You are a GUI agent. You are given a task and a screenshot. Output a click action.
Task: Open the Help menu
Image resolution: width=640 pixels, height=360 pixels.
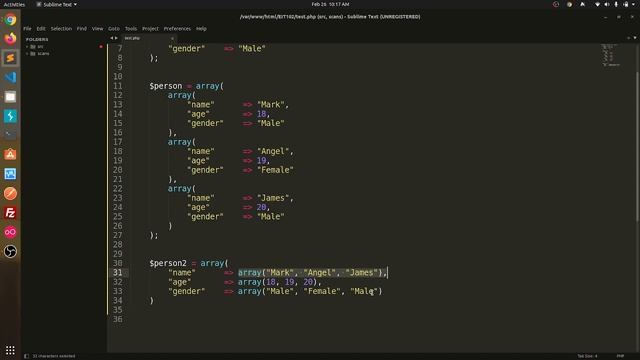[x=201, y=29]
